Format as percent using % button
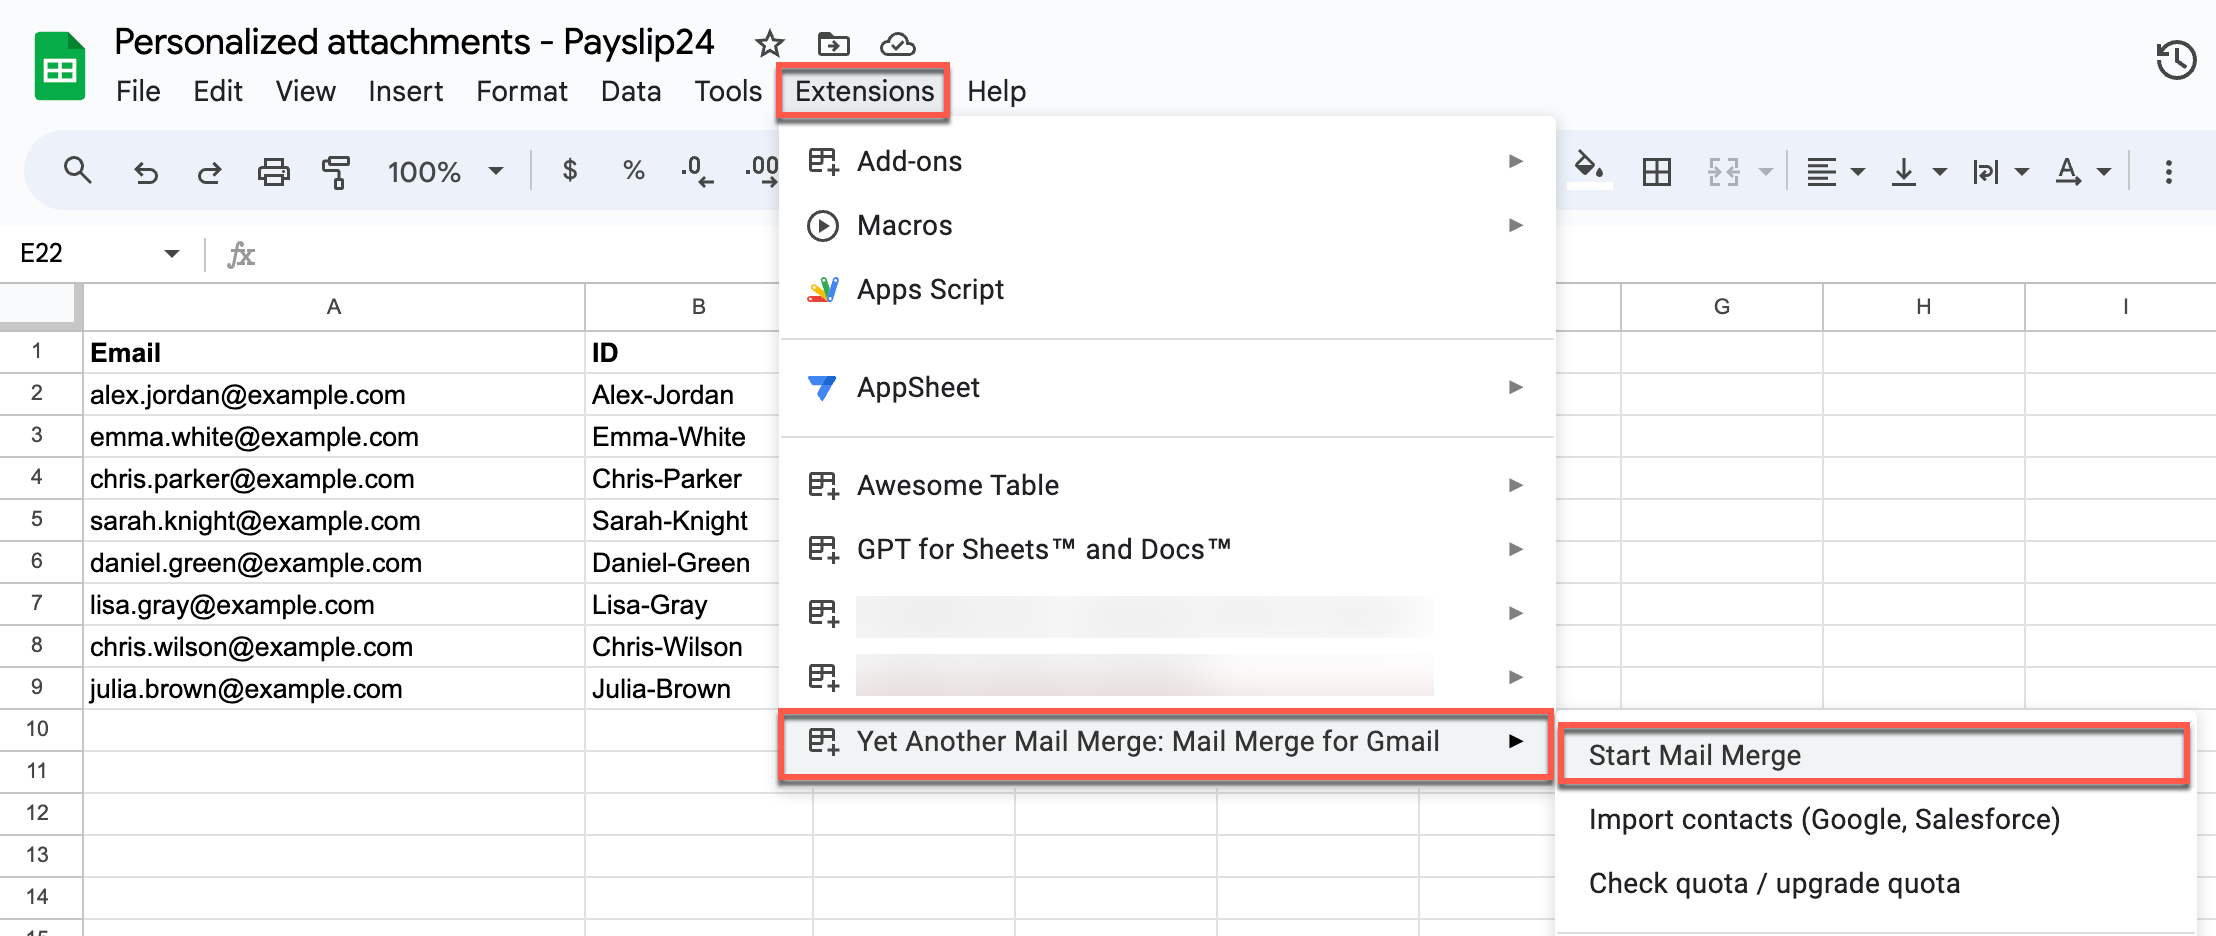 tap(633, 171)
